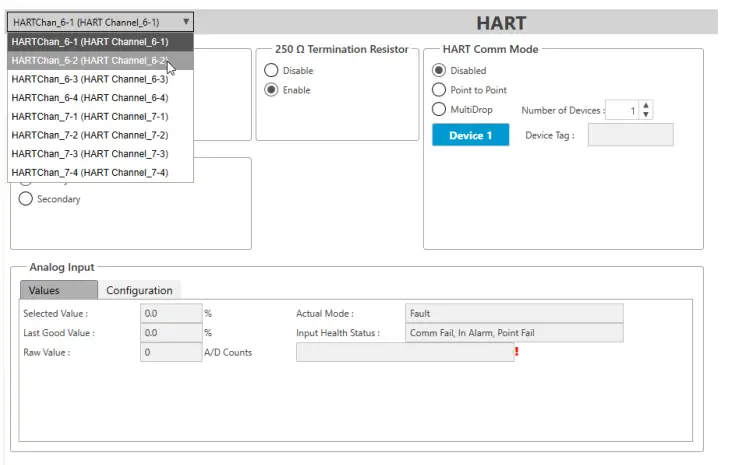Viewport: 730px width, 465px height.
Task: Select the Secondary radio option
Action: coord(26,199)
